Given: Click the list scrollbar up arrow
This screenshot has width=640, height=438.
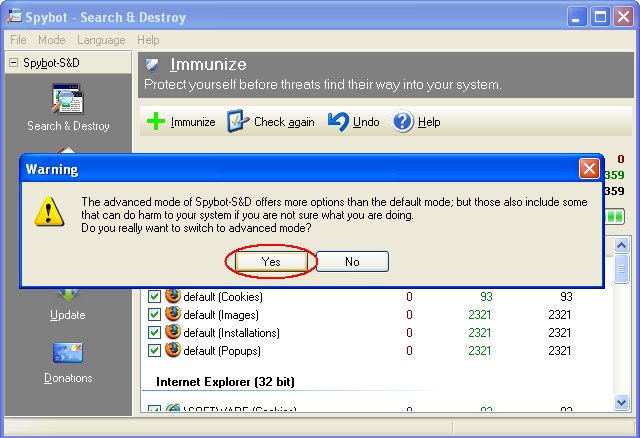Looking at the screenshot, I should (x=622, y=245).
